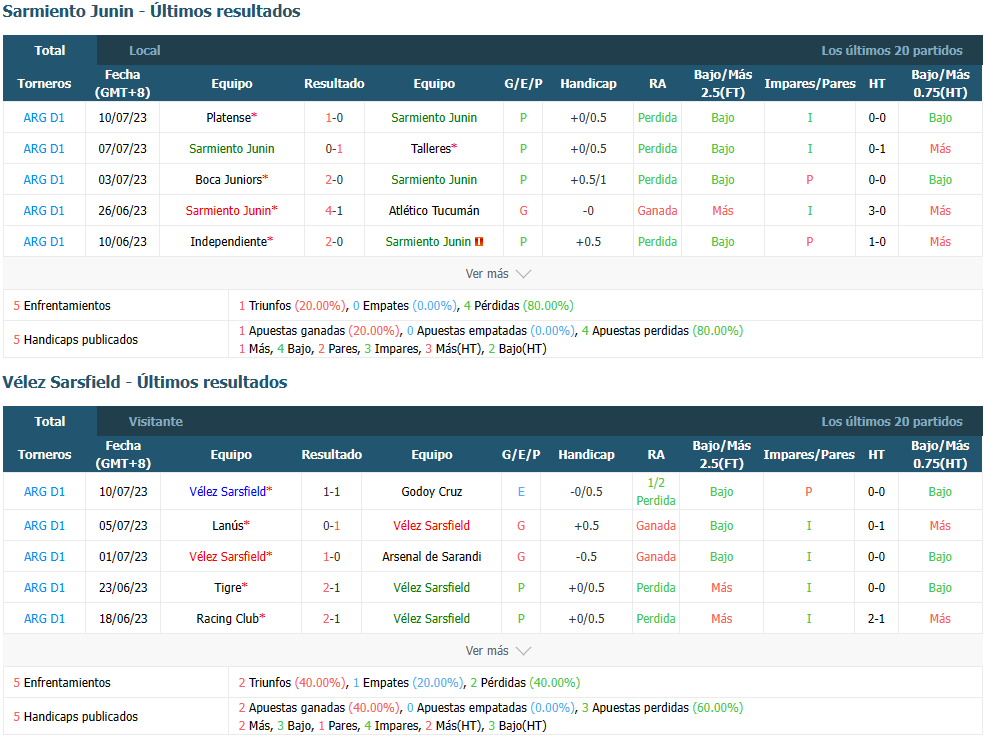Select the Total tab in Sarmiento Junin table
This screenshot has height=742, width=989.
coord(50,50)
